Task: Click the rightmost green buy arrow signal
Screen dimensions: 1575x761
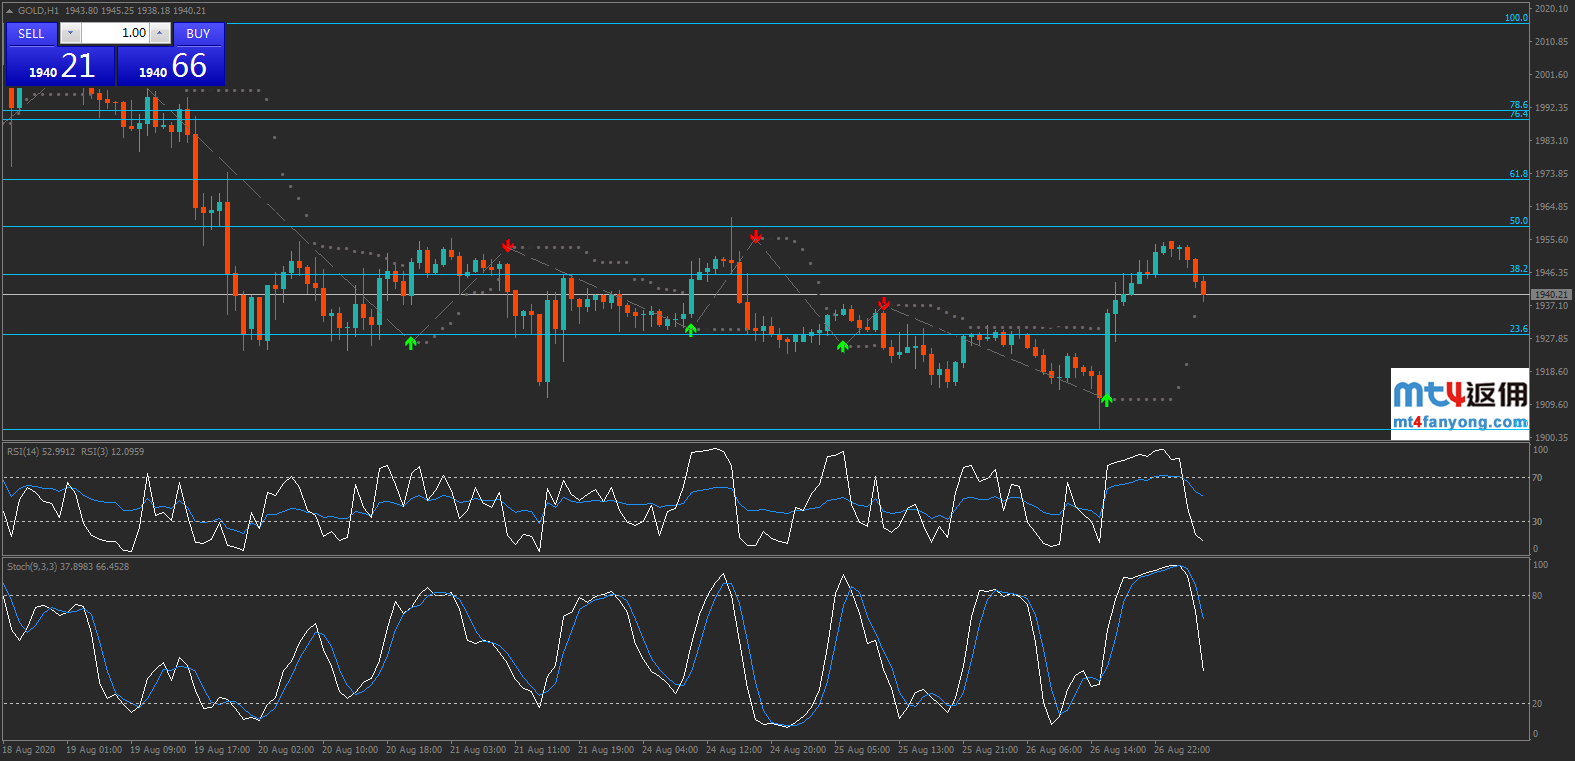Action: [1106, 400]
